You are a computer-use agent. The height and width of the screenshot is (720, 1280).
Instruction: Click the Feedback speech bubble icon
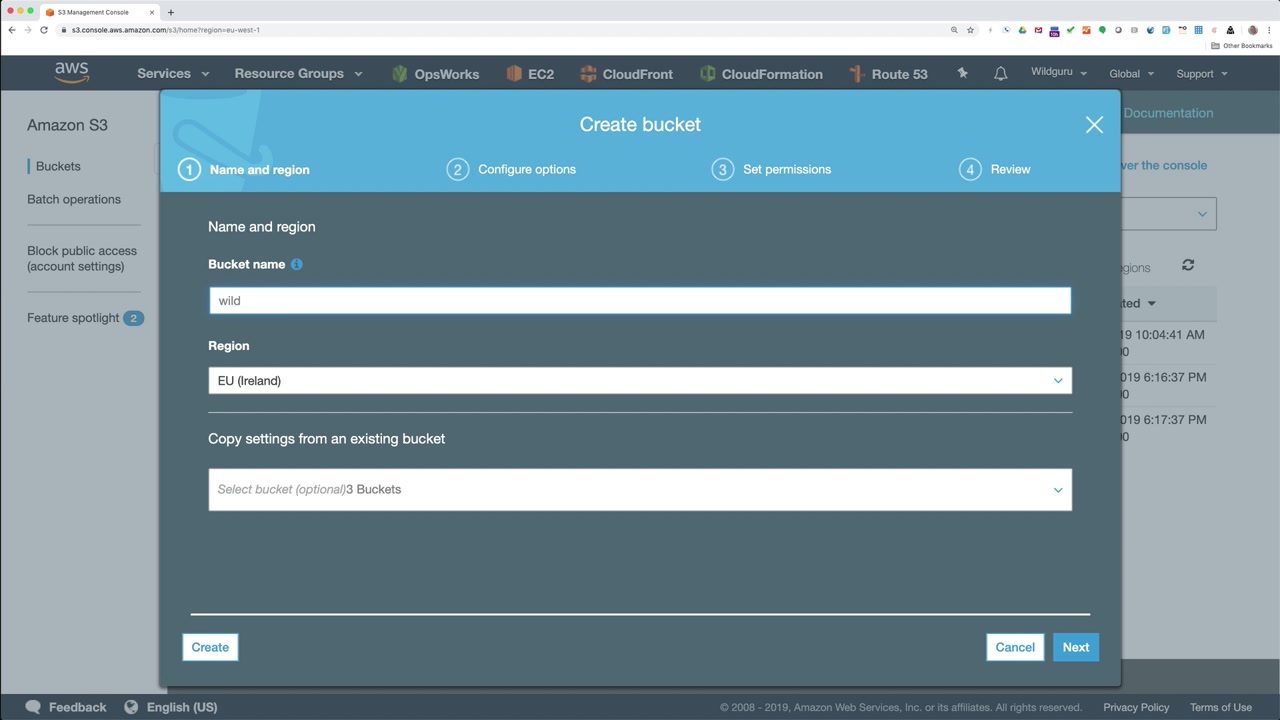[x=33, y=707]
